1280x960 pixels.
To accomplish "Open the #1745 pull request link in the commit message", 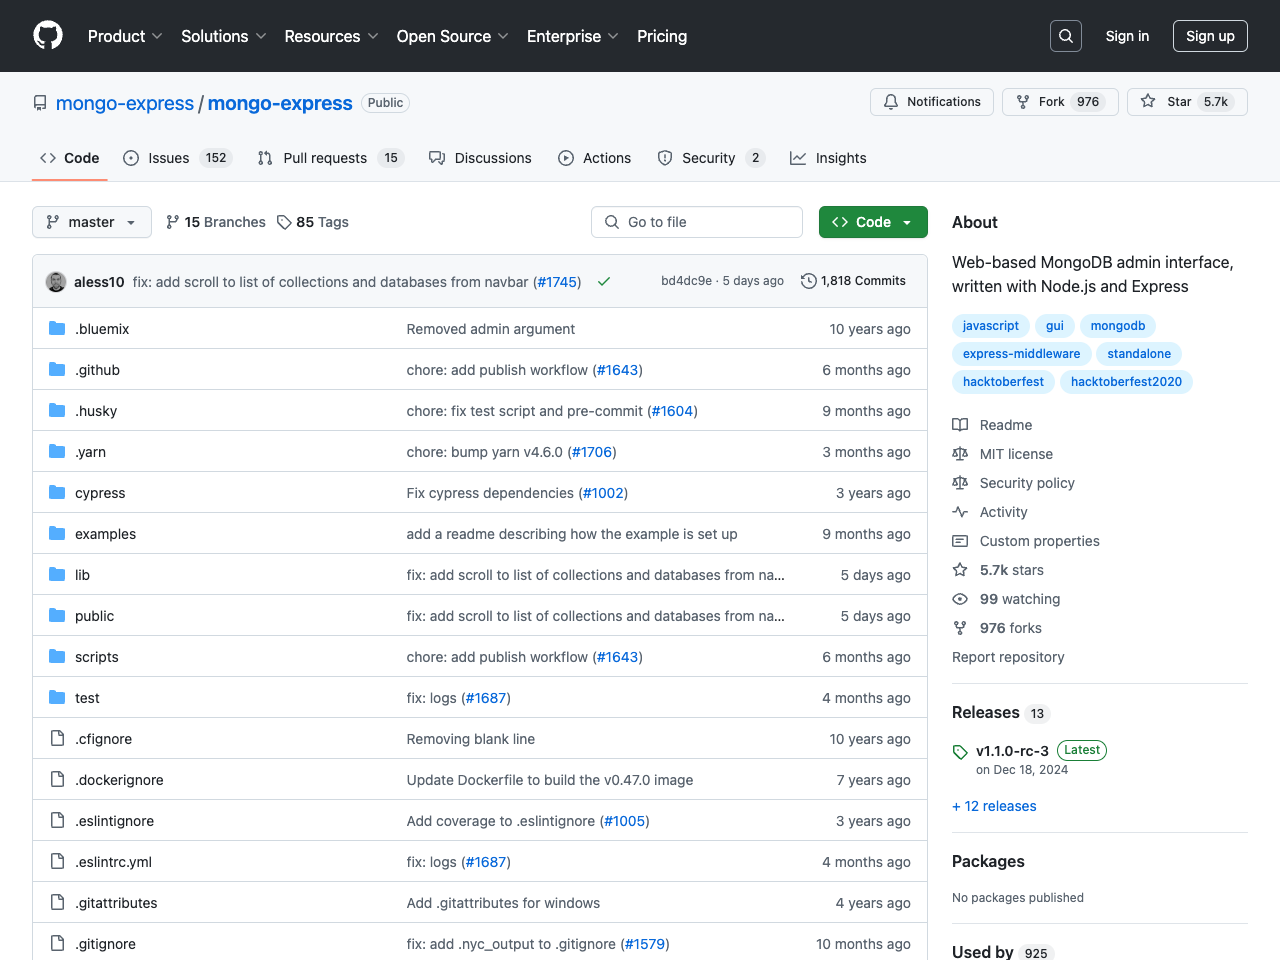I will 557,282.
